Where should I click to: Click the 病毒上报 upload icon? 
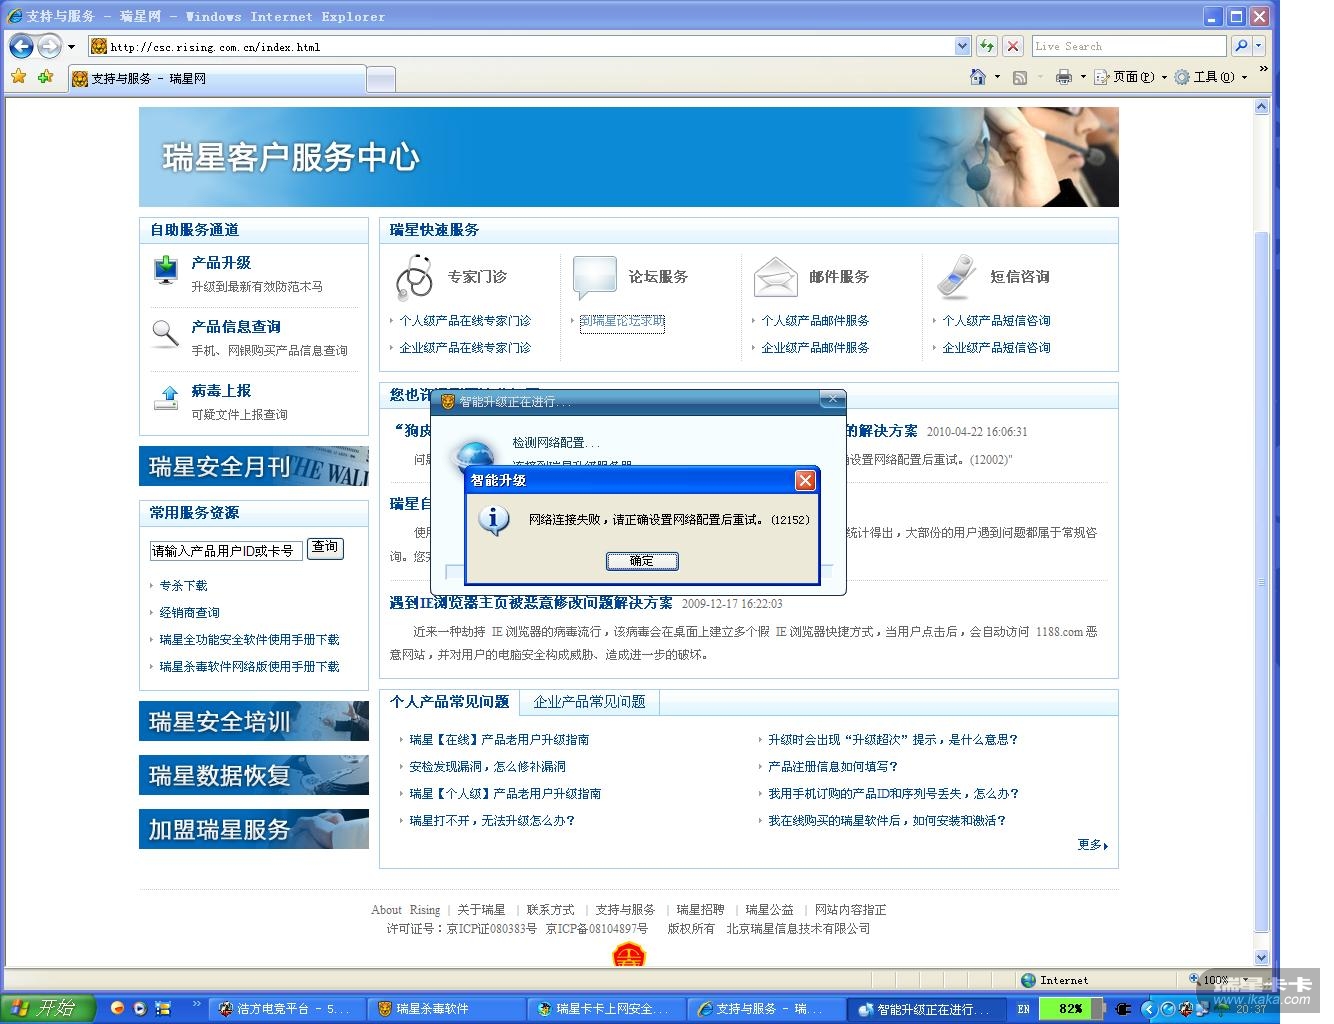click(165, 398)
